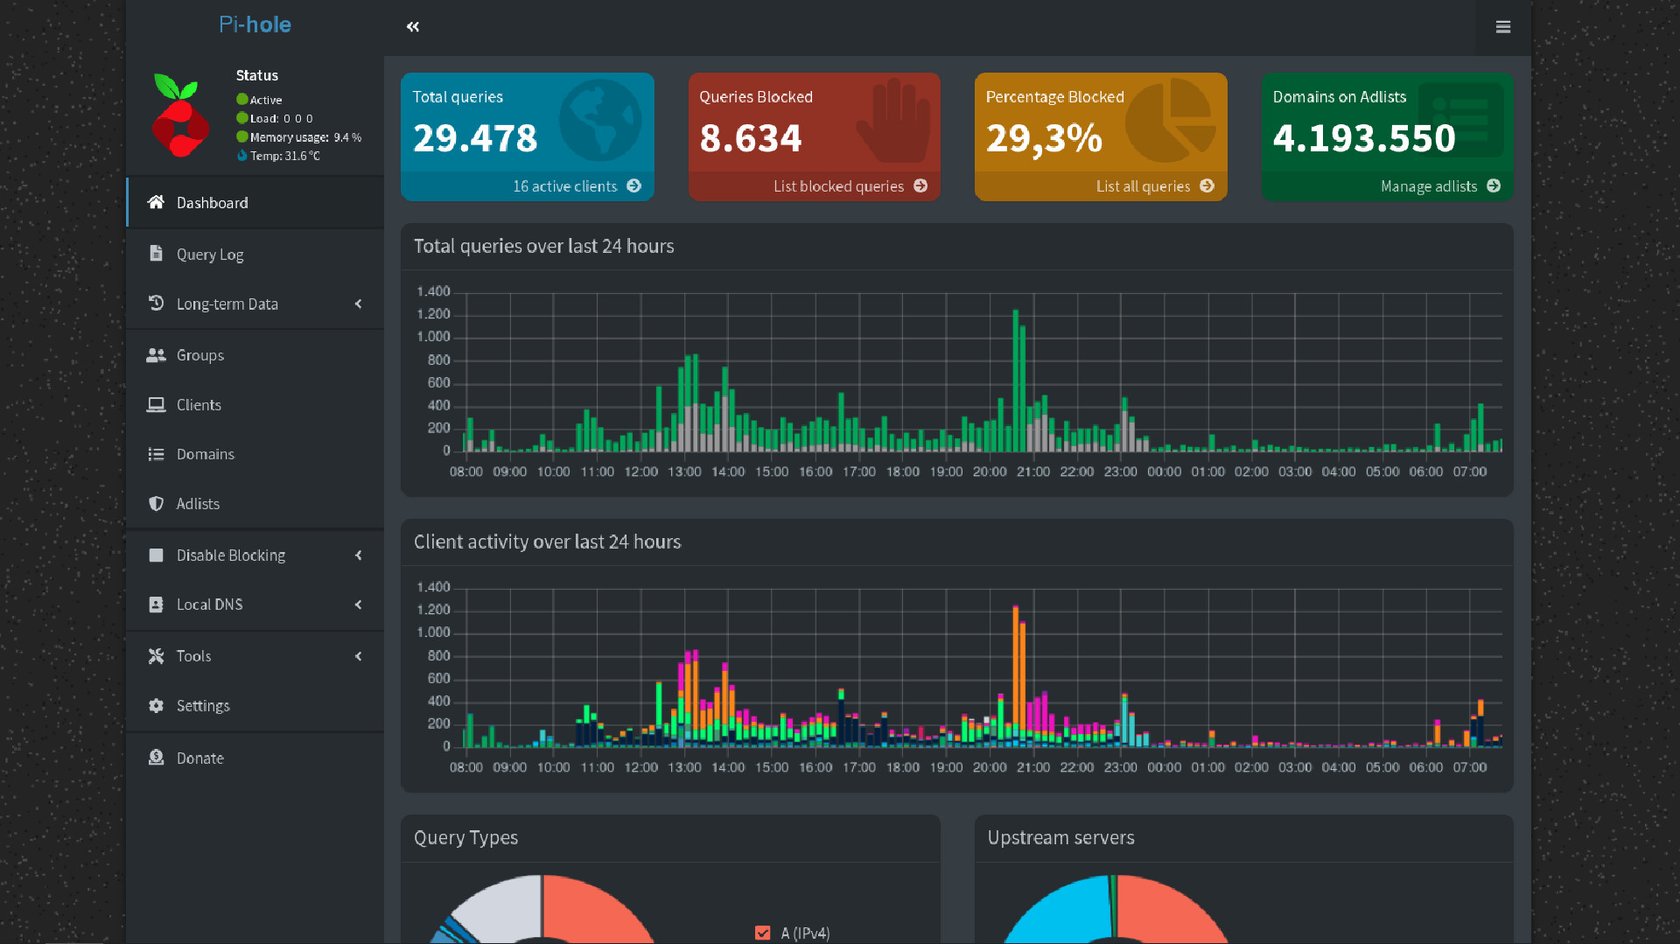Click Client activity over last 24 hours heading
The width and height of the screenshot is (1680, 944).
point(547,542)
